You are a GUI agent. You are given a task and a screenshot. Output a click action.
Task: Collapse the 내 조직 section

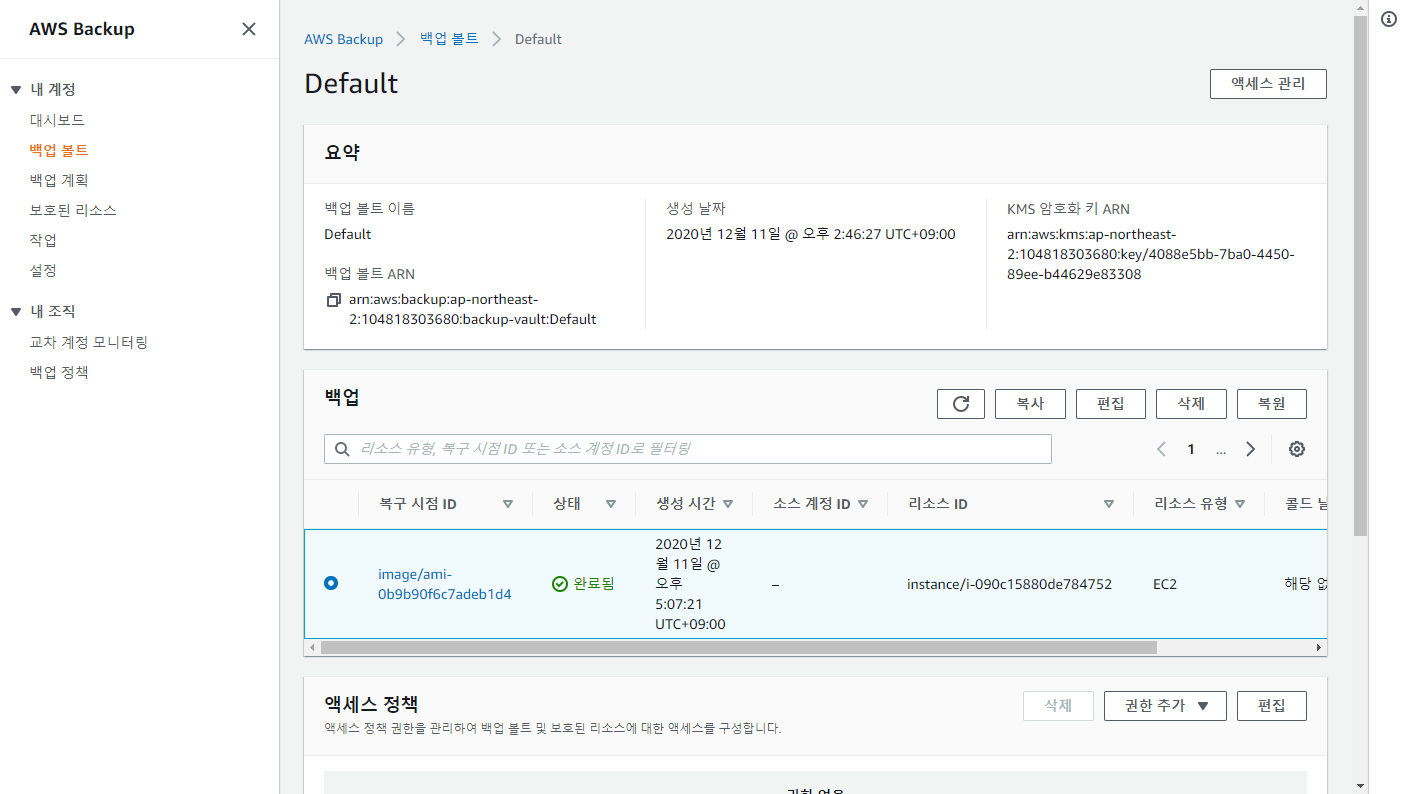tap(16, 312)
